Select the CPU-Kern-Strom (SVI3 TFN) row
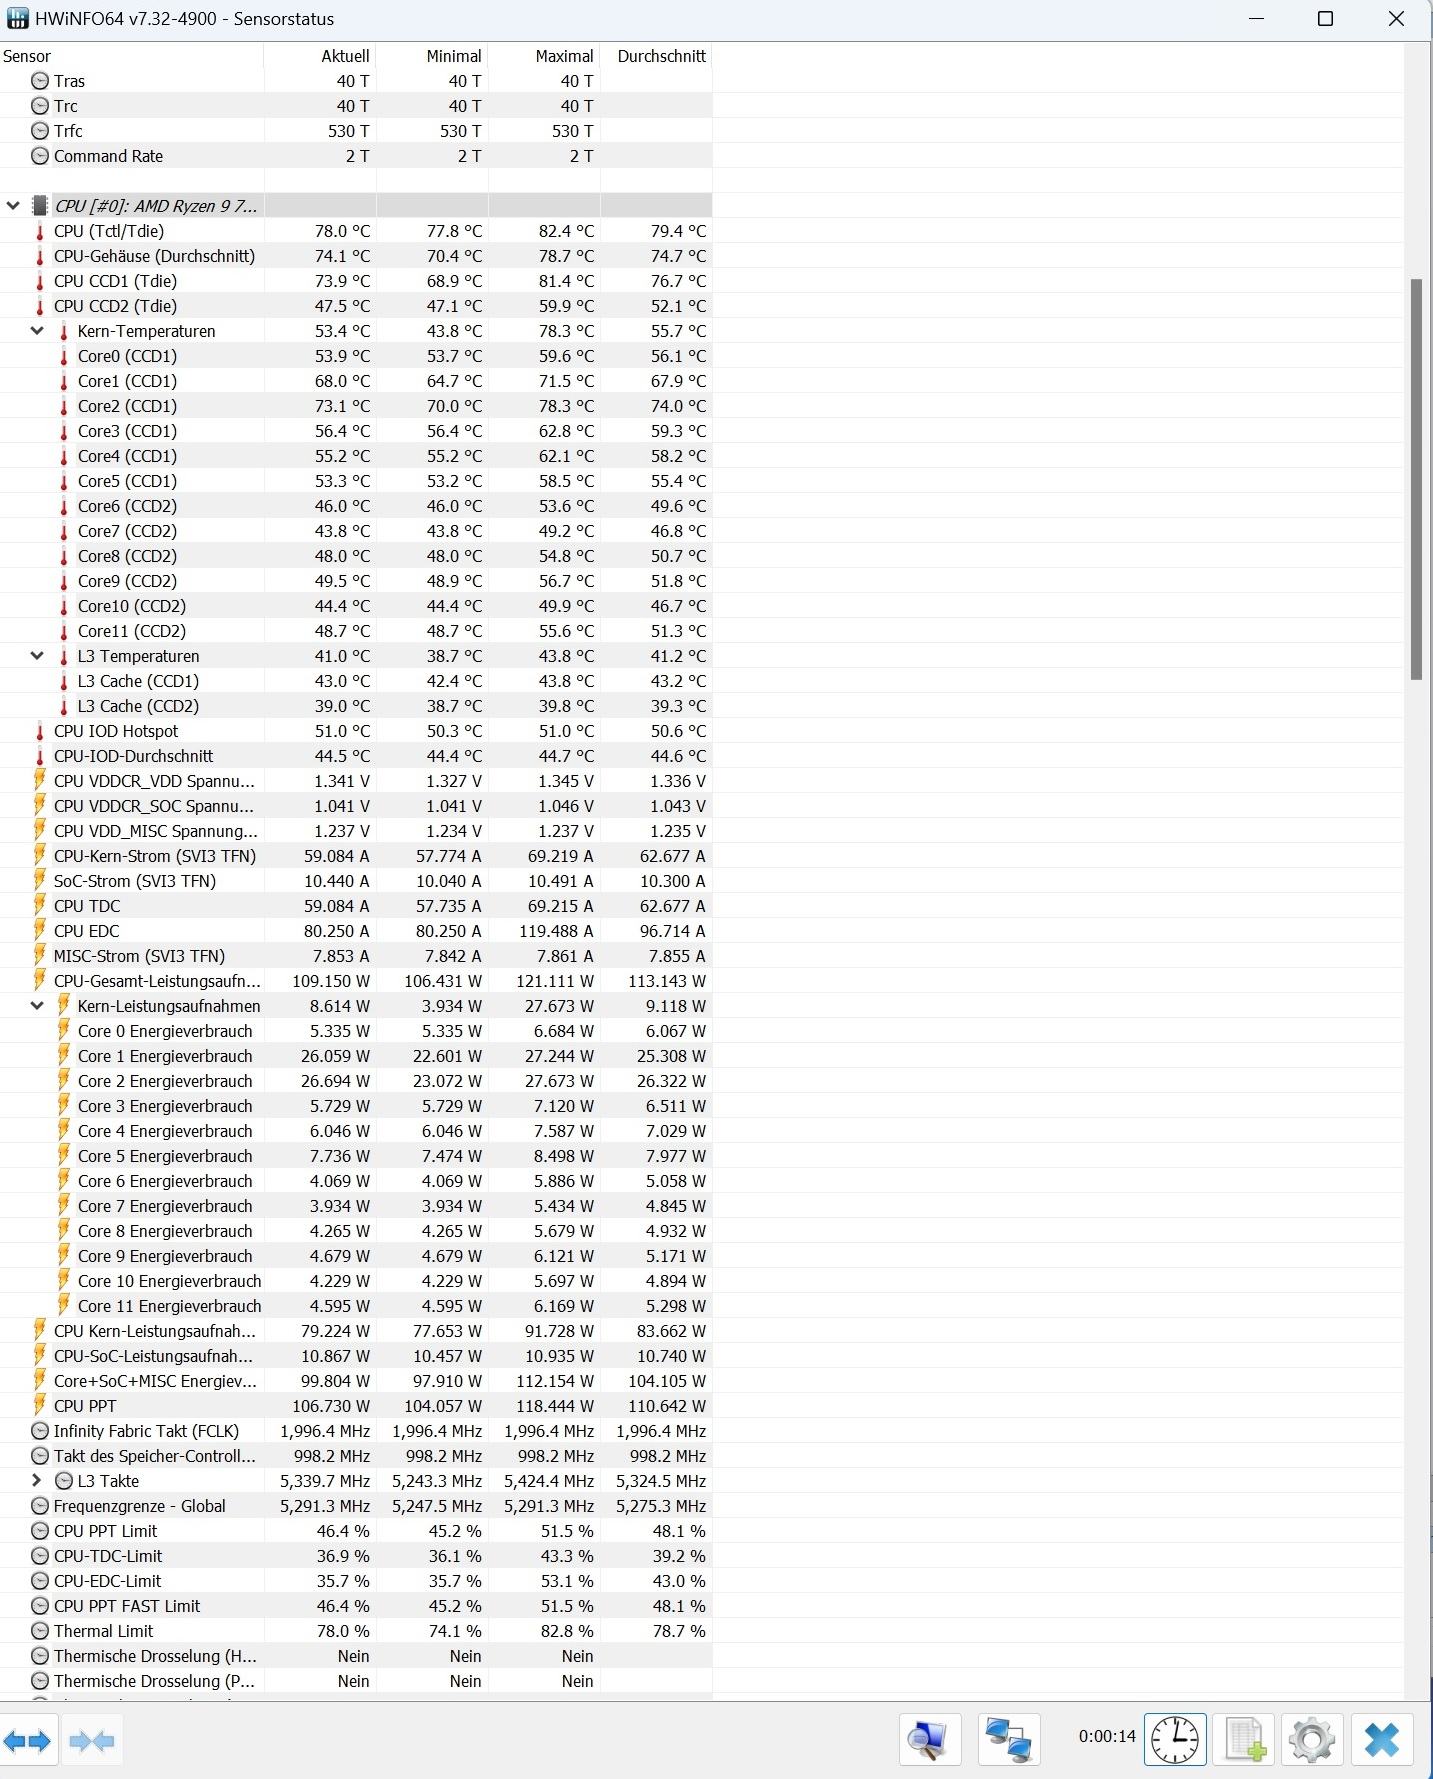The image size is (1433, 1779). point(356,856)
